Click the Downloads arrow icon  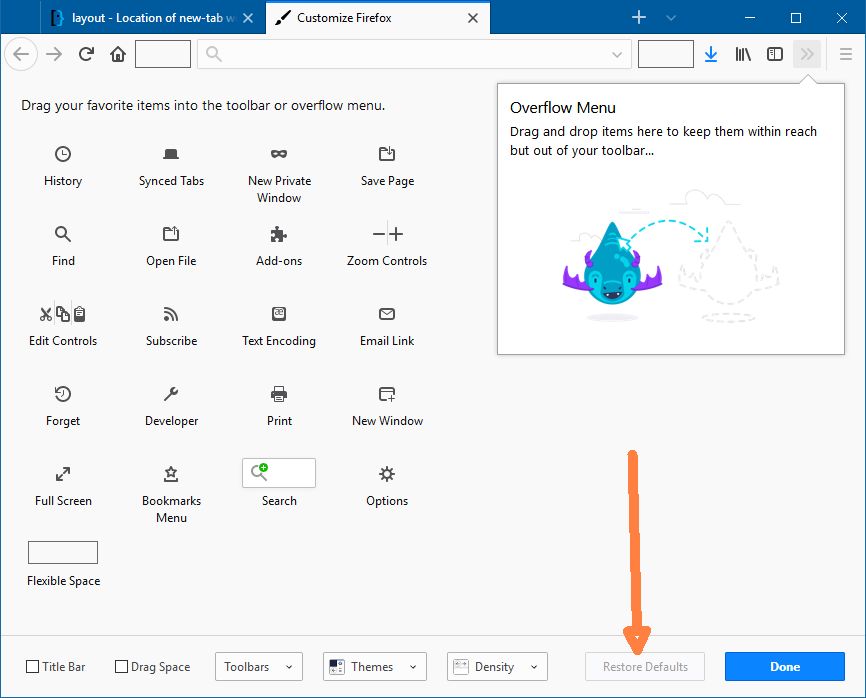(711, 54)
